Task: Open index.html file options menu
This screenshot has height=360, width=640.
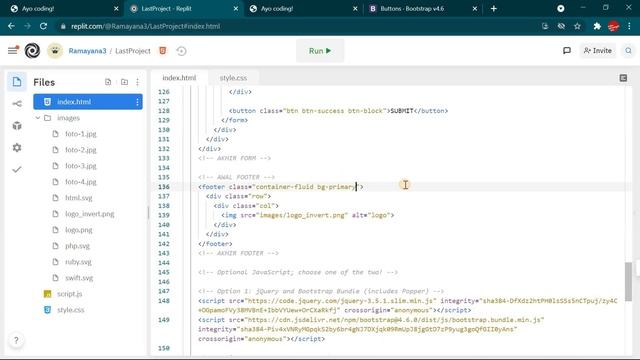Action: tap(137, 102)
